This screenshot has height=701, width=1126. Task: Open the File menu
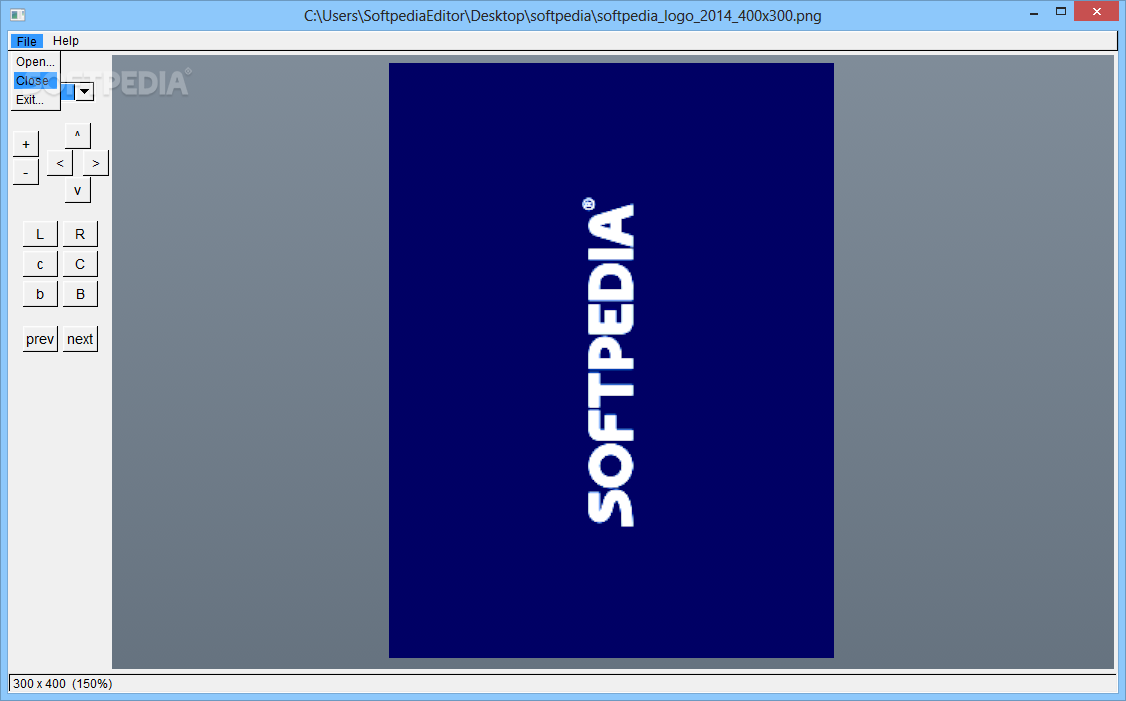click(x=27, y=41)
